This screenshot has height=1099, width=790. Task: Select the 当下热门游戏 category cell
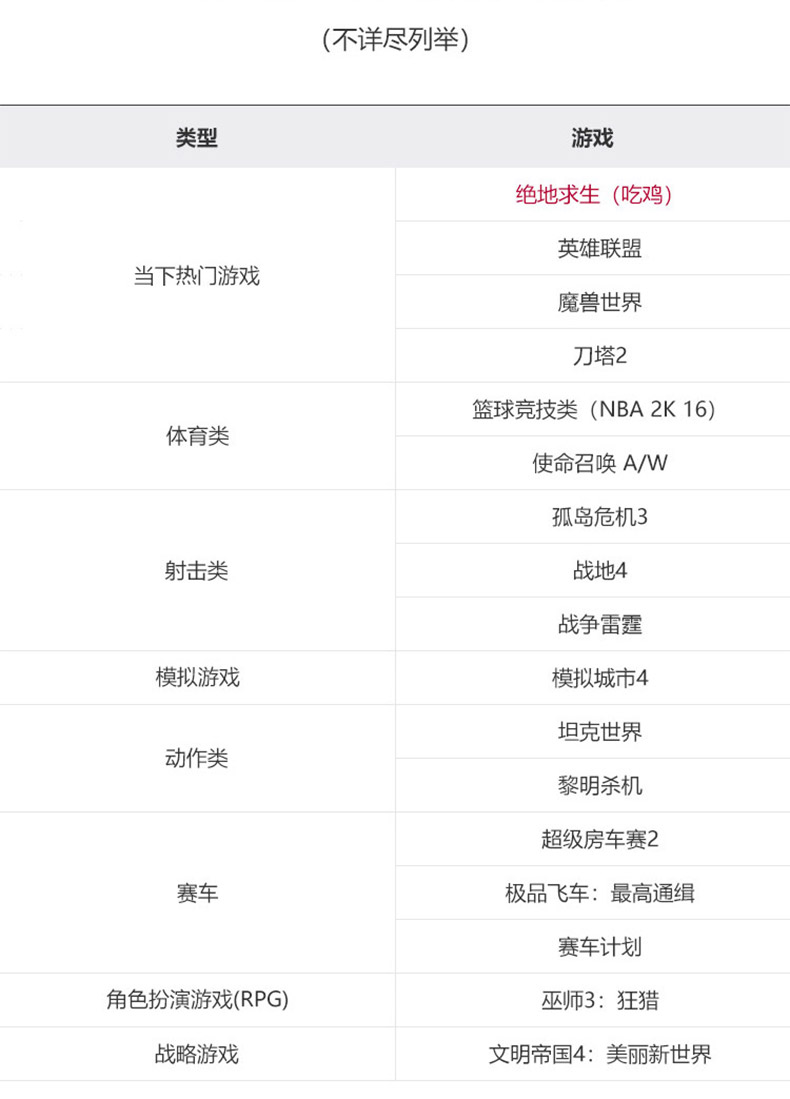pyautogui.click(x=197, y=275)
